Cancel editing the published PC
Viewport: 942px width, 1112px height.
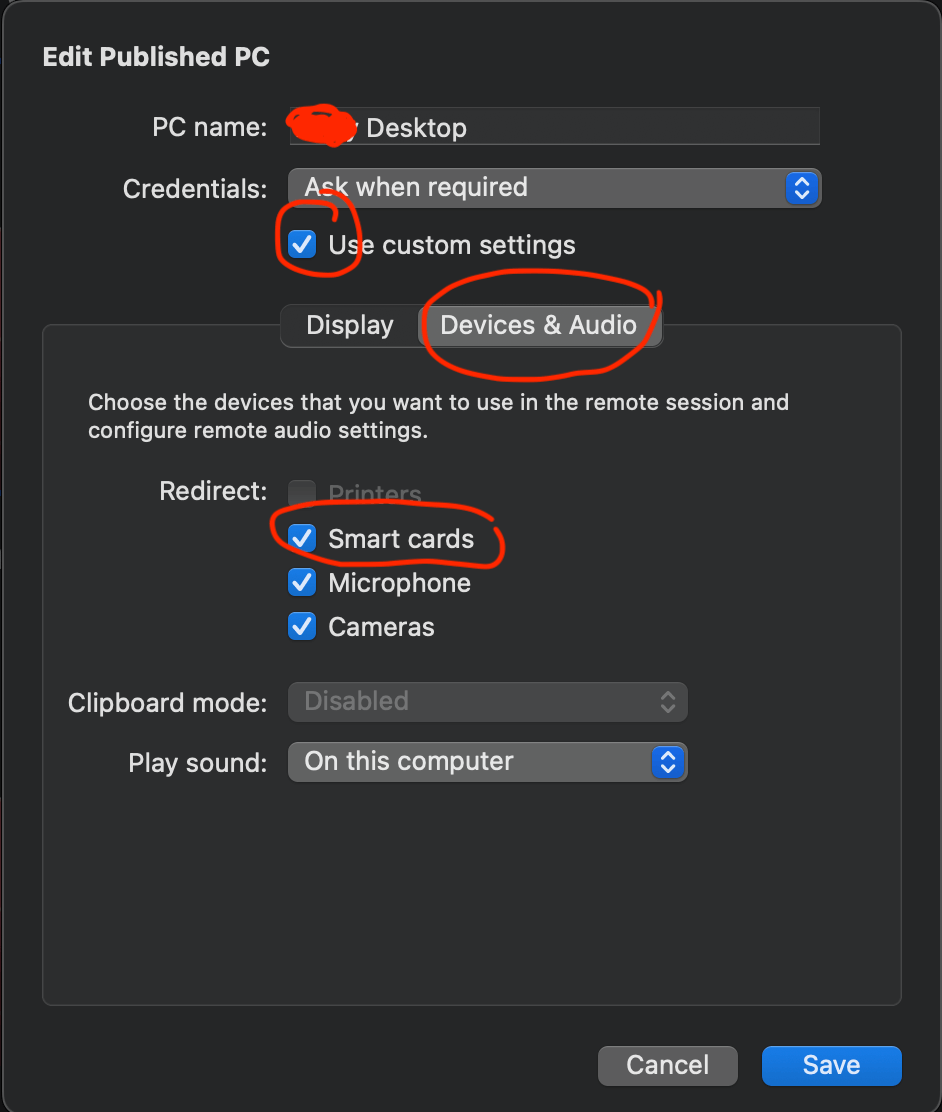(667, 1065)
